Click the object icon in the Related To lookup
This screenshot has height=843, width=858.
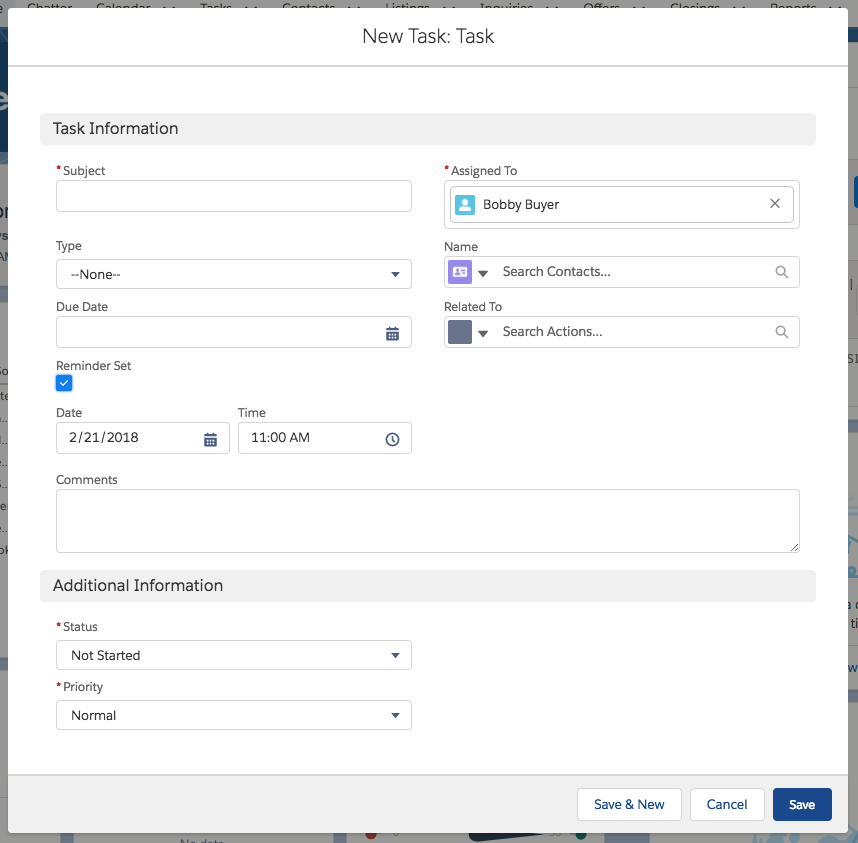coord(460,332)
